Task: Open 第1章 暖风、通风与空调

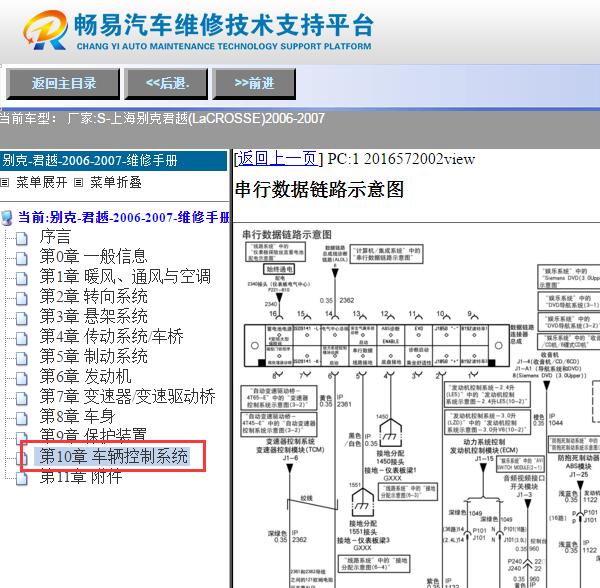Action: (125, 277)
